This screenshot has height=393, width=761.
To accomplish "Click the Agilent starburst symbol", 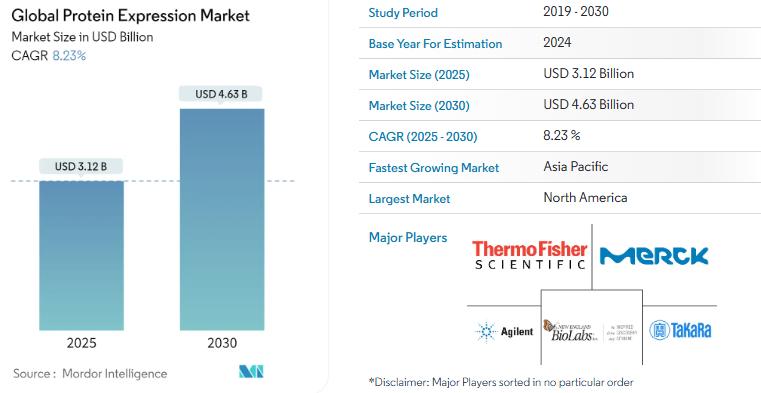I will pyautogui.click(x=486, y=332).
